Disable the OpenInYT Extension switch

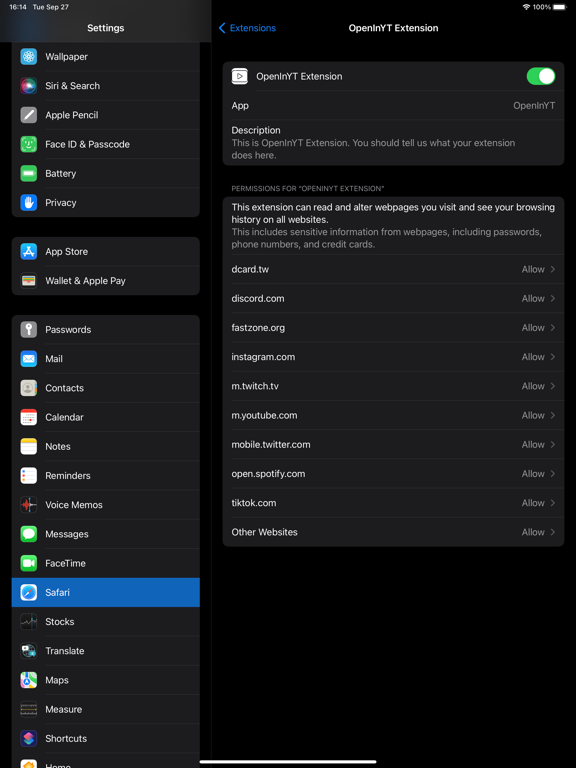pos(541,76)
